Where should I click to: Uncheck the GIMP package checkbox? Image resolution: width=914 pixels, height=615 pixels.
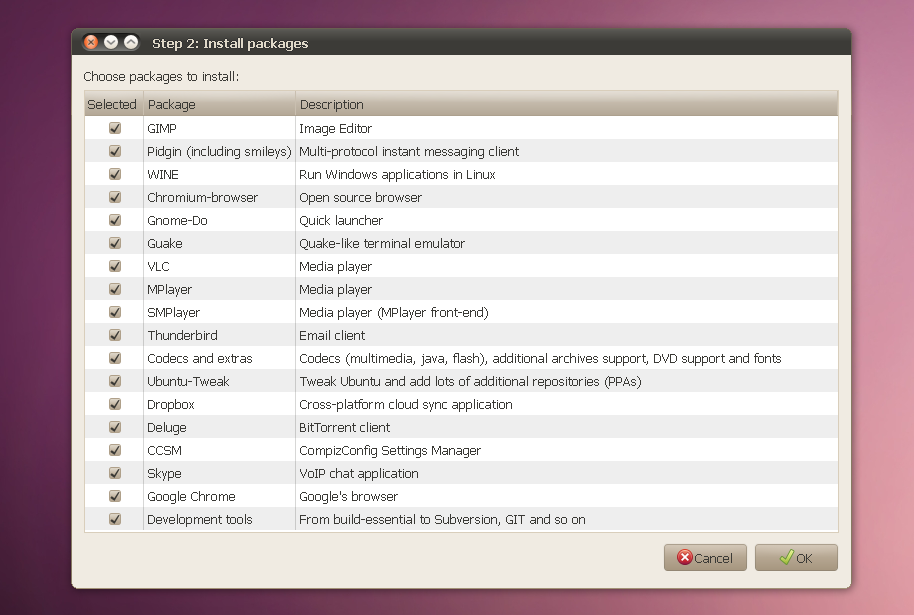[x=115, y=128]
